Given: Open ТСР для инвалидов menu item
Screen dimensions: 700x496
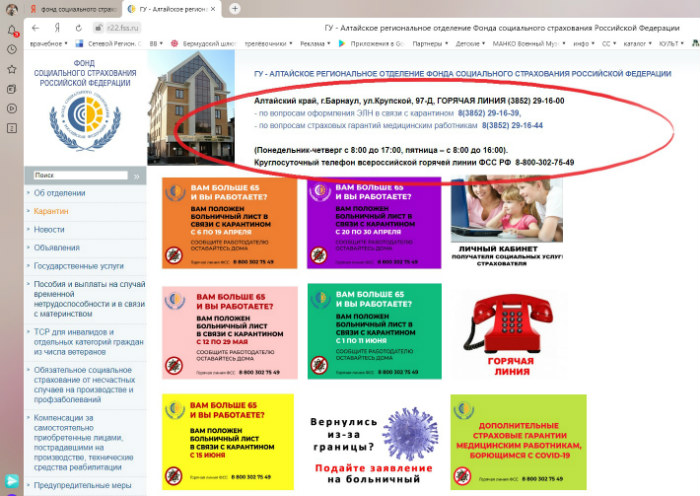Looking at the screenshot, I should pyautogui.click(x=88, y=342).
